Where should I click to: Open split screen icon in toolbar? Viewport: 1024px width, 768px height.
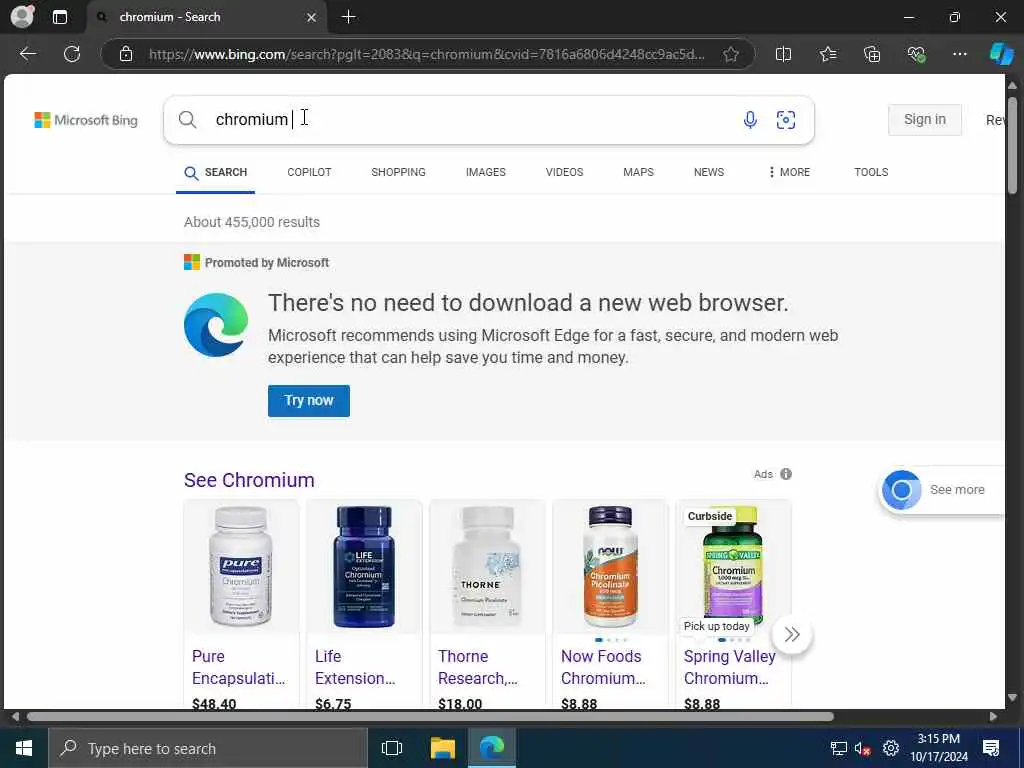pyautogui.click(x=783, y=54)
